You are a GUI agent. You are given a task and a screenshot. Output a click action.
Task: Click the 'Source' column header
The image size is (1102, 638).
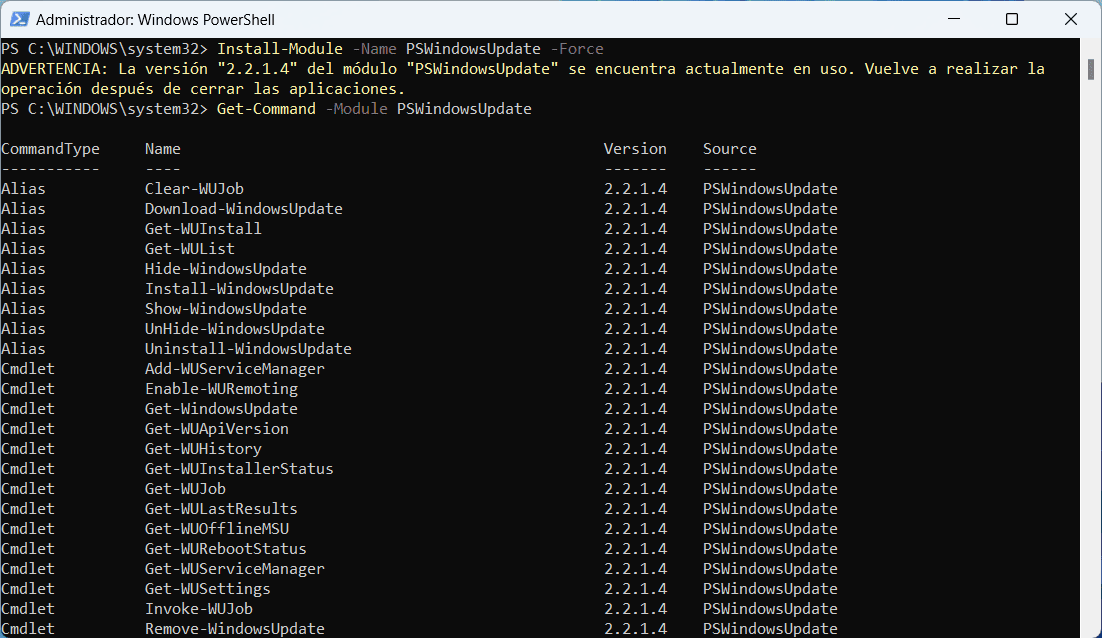[x=730, y=149]
